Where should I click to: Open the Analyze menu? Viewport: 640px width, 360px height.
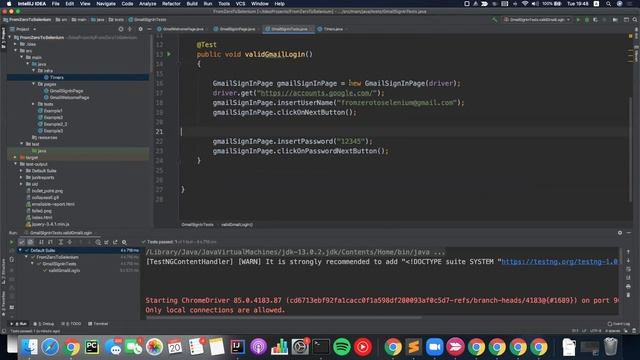coord(147,4)
